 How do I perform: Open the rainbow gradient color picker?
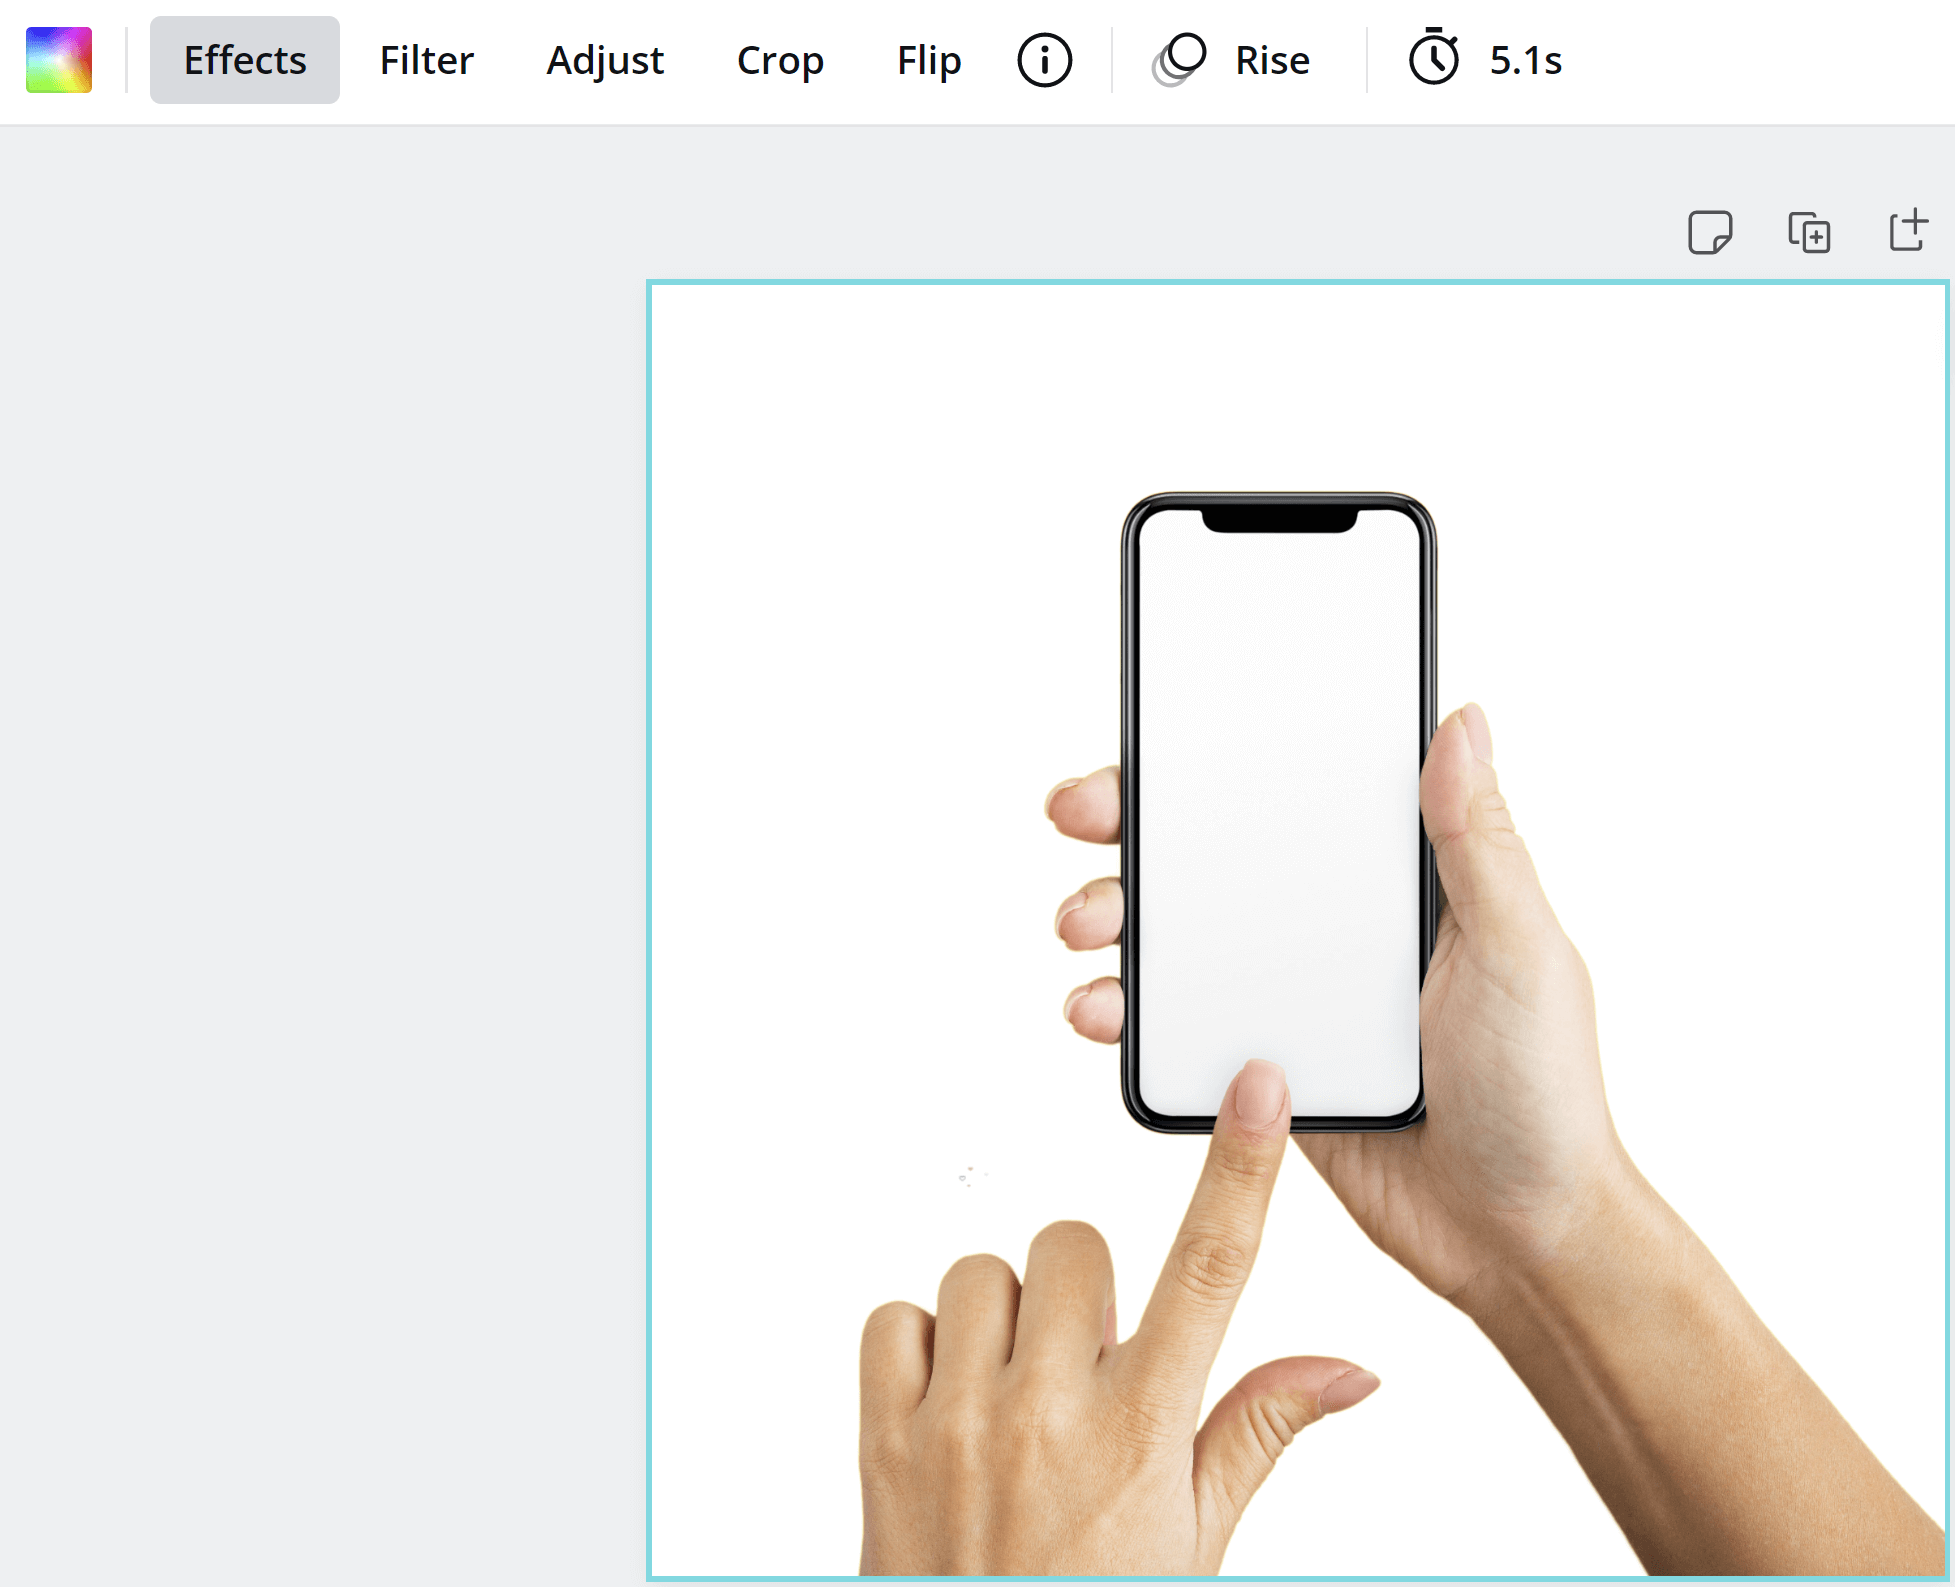tap(59, 60)
